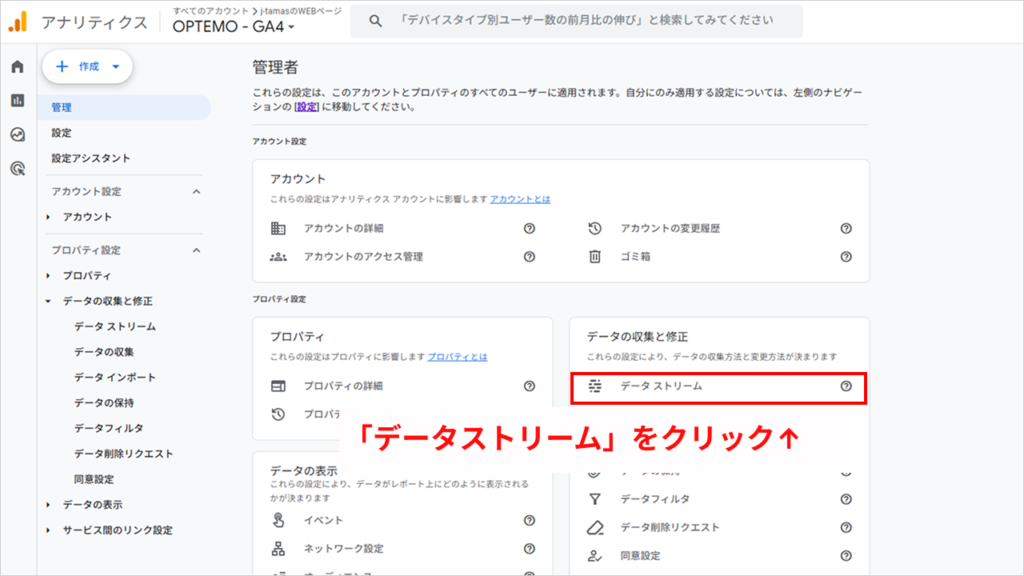Open Reports via the bar chart sidebar icon

click(17, 101)
